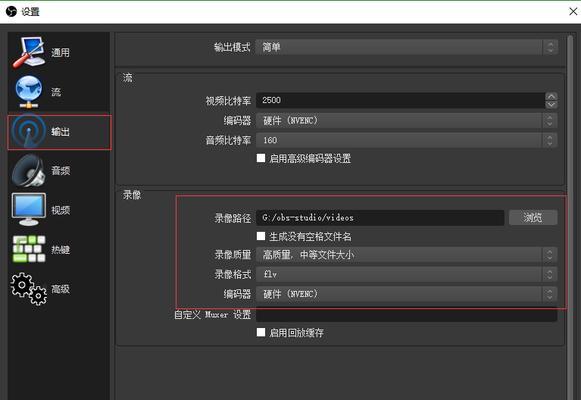Click the 录像路径 label text
581x400 pixels.
(x=233, y=218)
